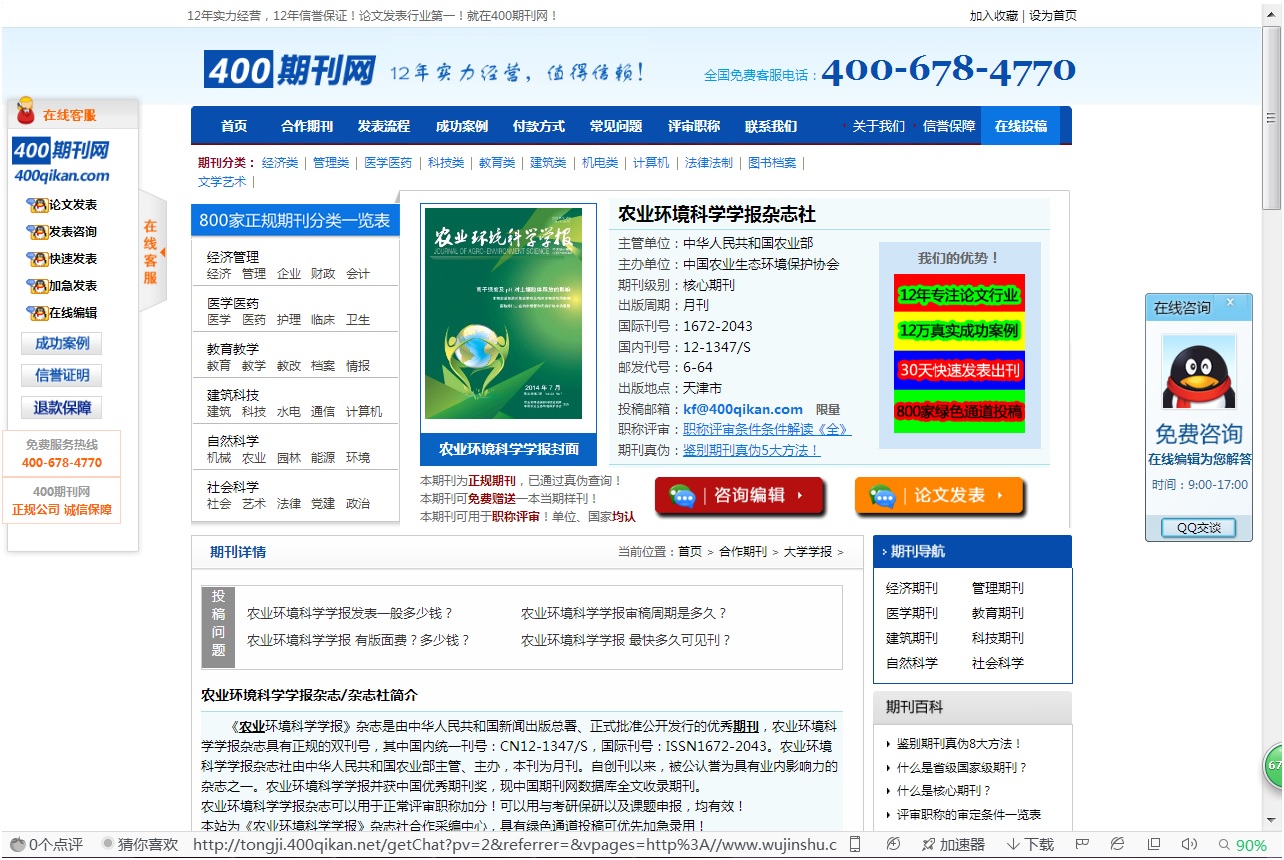Open the 评审职称 navigation item
Image resolution: width=1284 pixels, height=860 pixels.
(x=694, y=127)
